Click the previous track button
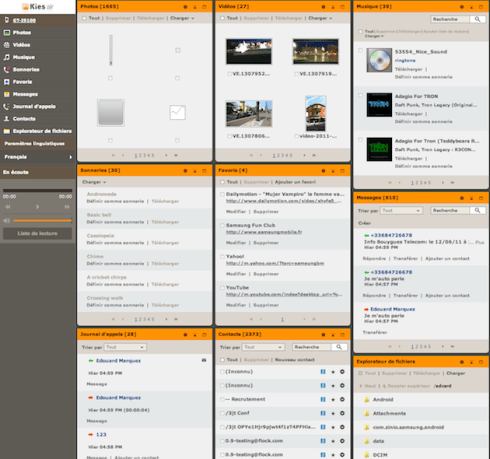 [8, 207]
